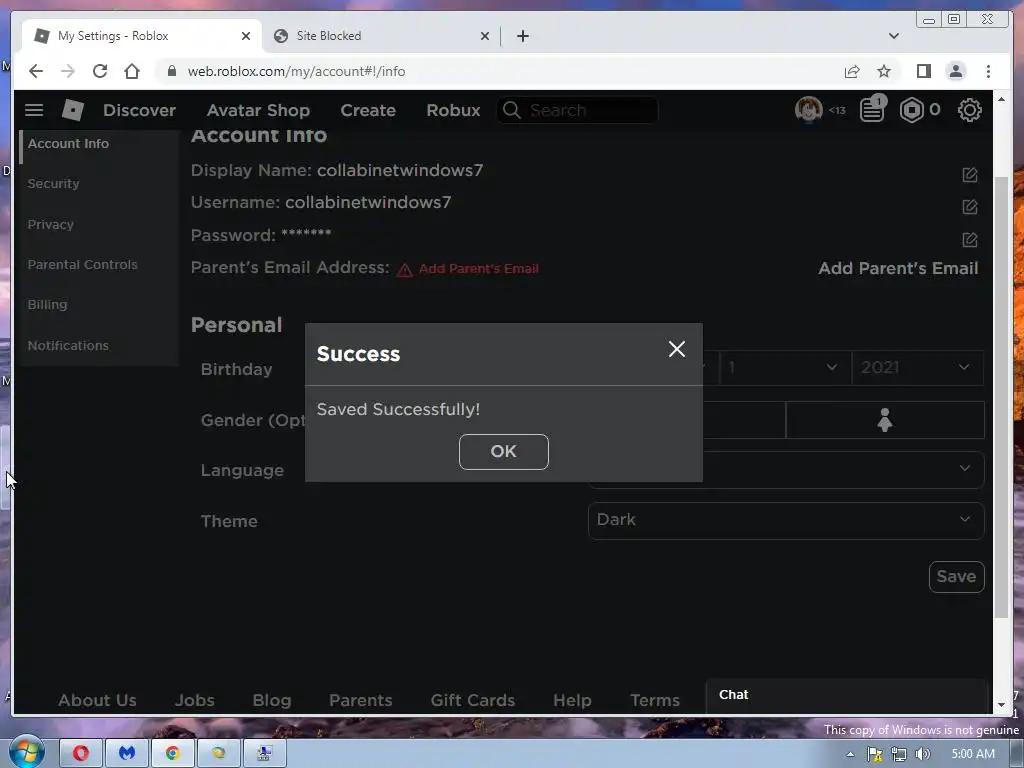Expand the Language dropdown
The height and width of the screenshot is (768, 1024).
pyautogui.click(x=786, y=469)
